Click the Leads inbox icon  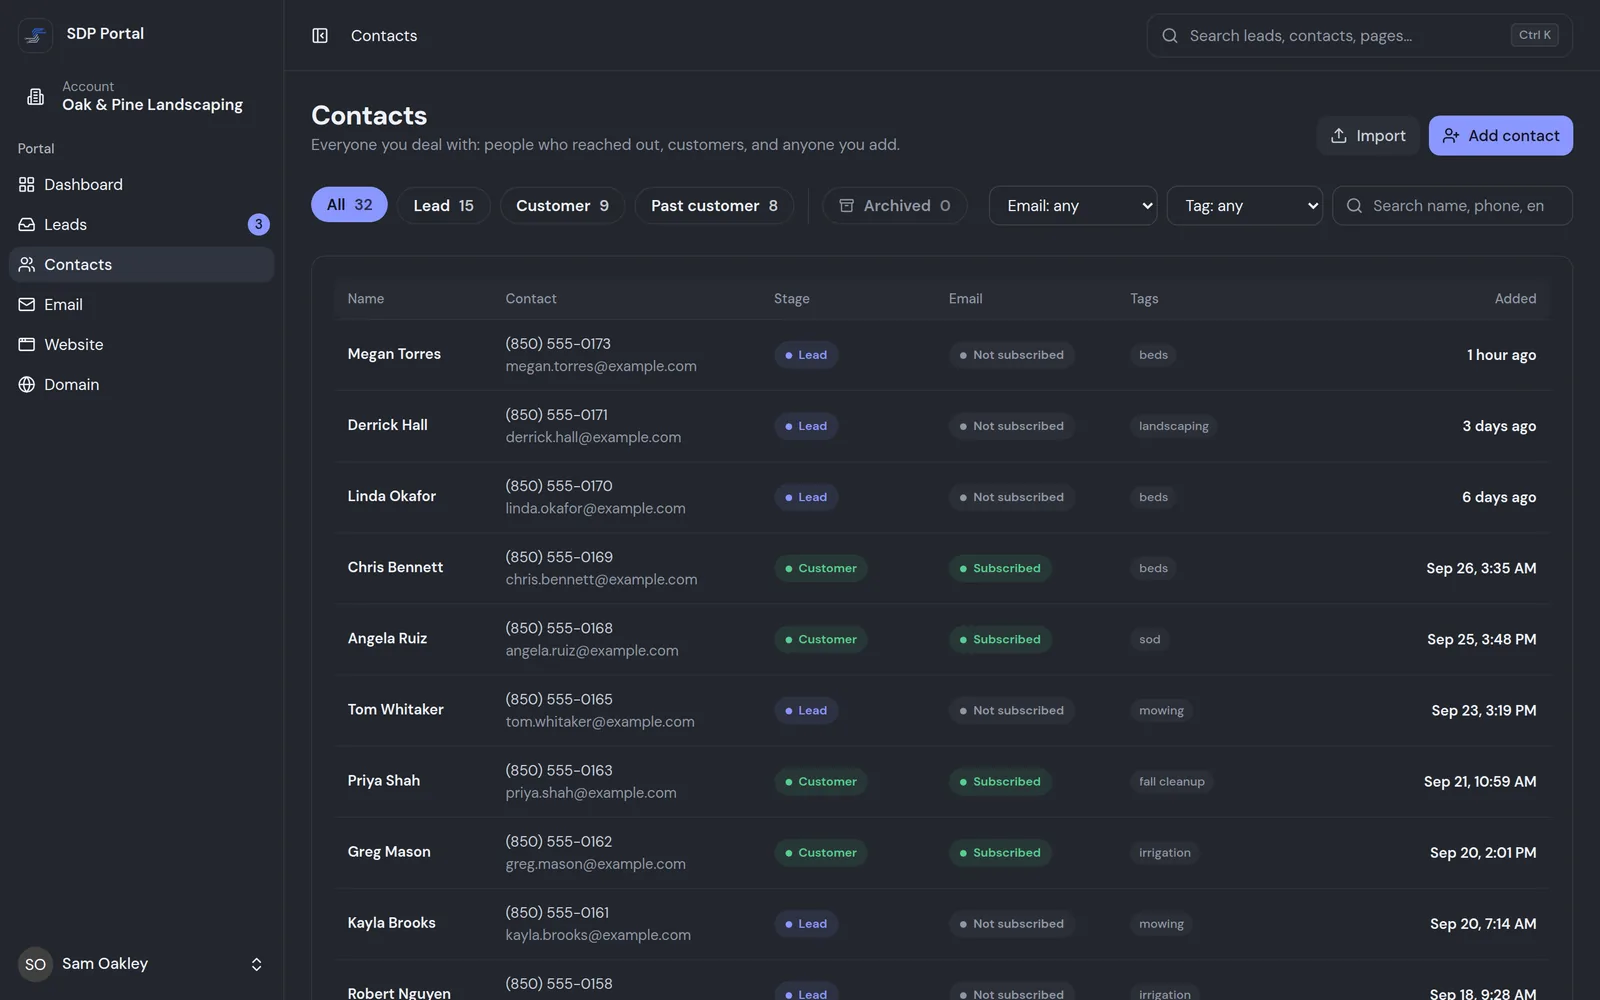[x=27, y=225]
